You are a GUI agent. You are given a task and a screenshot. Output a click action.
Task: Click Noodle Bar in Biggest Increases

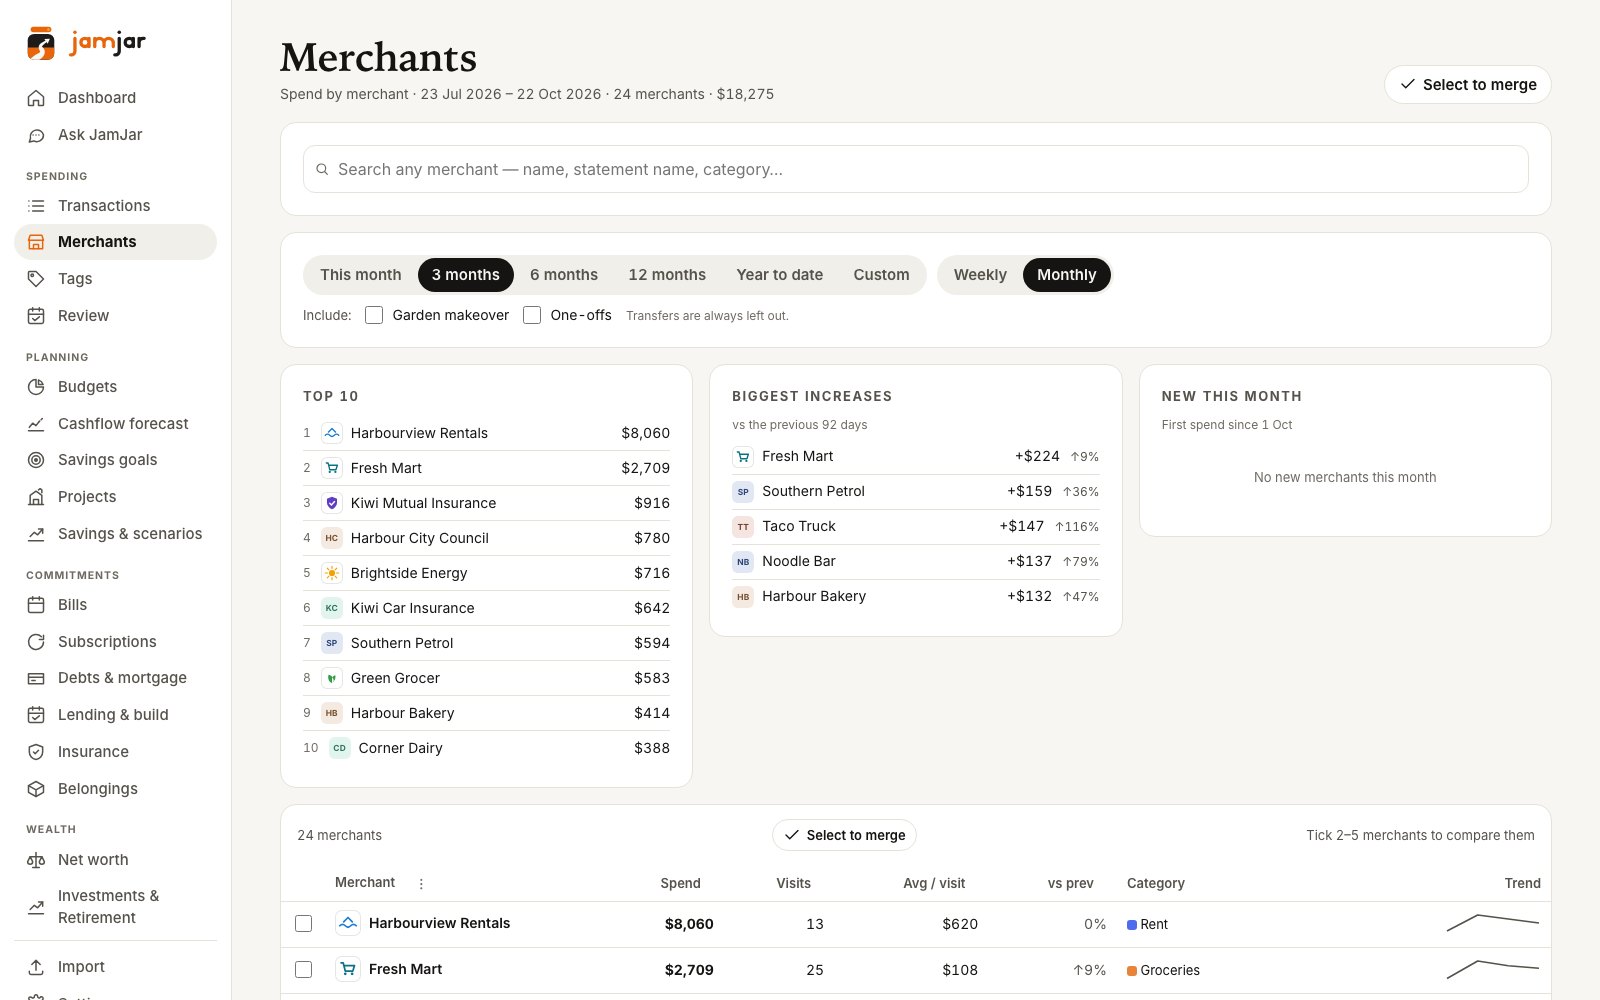click(x=915, y=561)
